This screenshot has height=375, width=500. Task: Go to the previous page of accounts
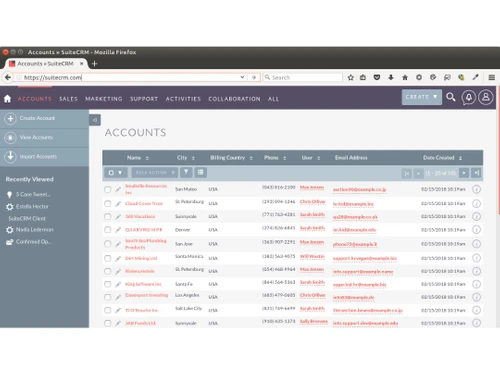tap(418, 173)
